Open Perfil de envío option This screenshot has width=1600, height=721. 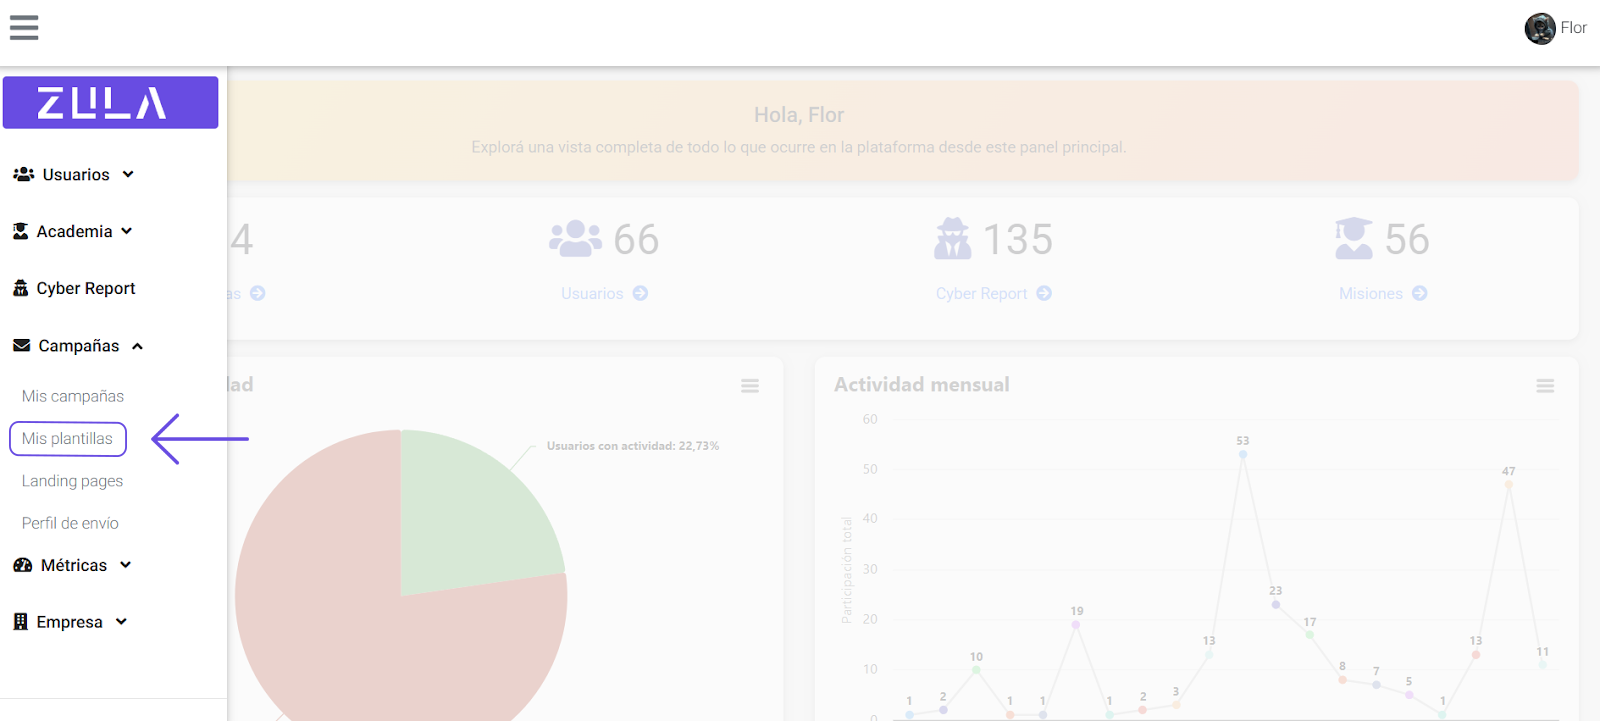(70, 523)
